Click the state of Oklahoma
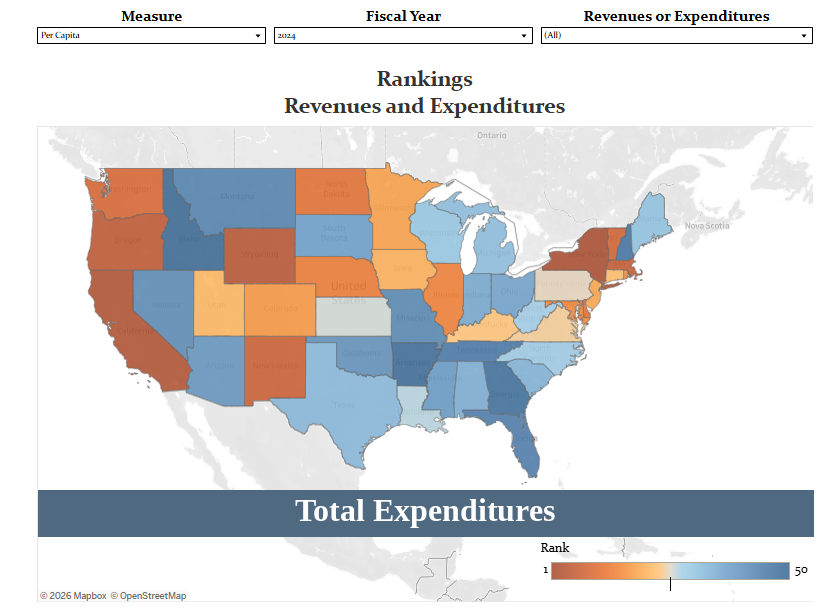Screen dimensions: 820x611 [363, 356]
